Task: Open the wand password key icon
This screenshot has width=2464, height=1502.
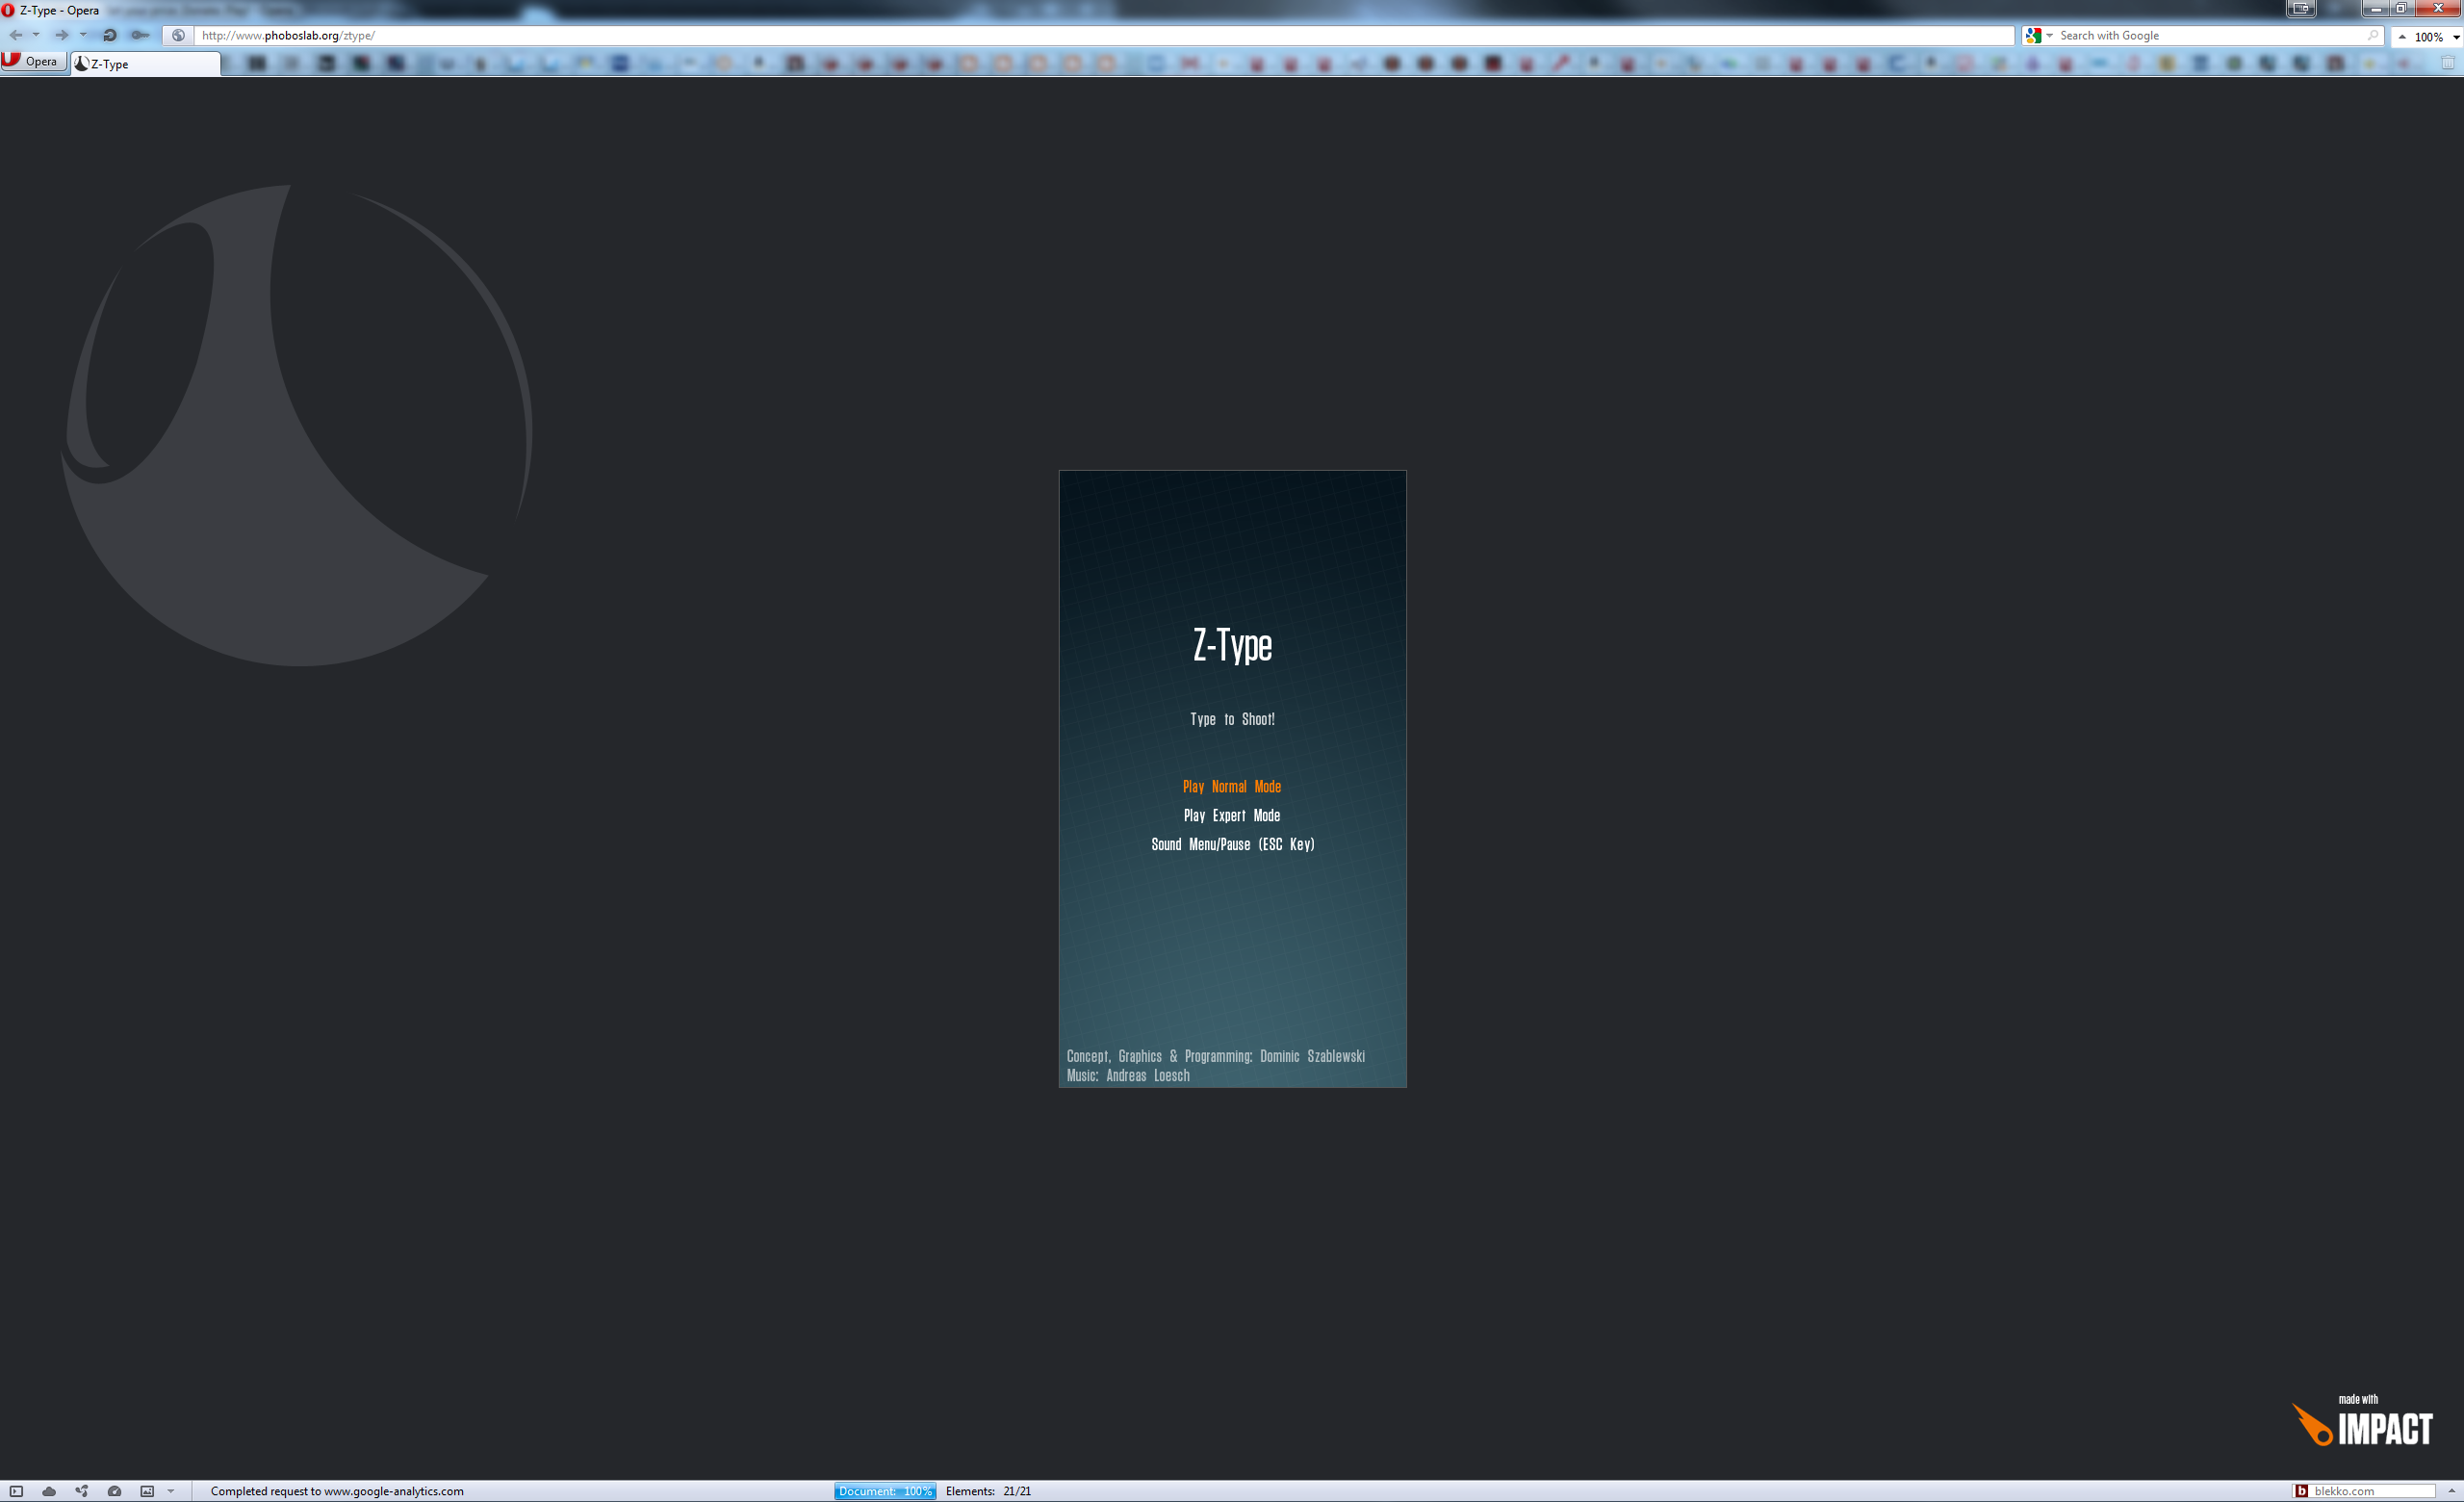Action: click(x=140, y=35)
